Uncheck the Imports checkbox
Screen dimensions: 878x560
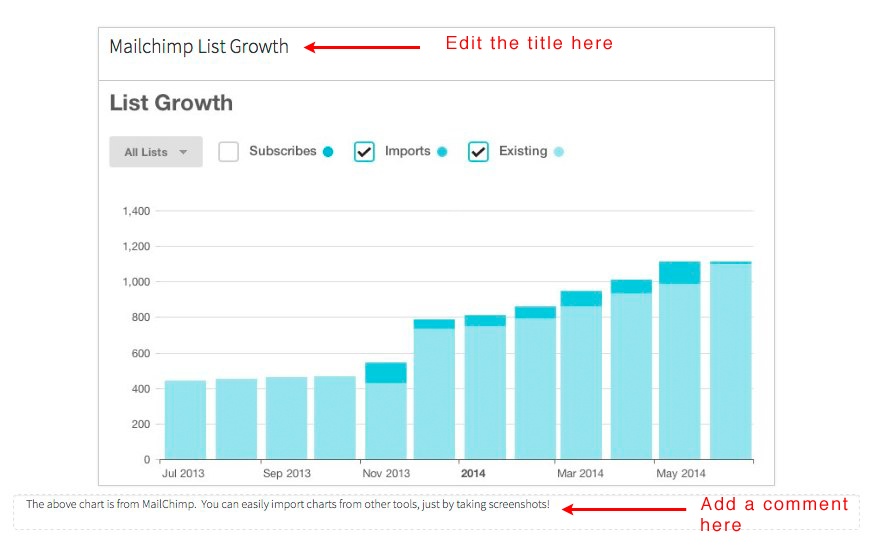(364, 152)
